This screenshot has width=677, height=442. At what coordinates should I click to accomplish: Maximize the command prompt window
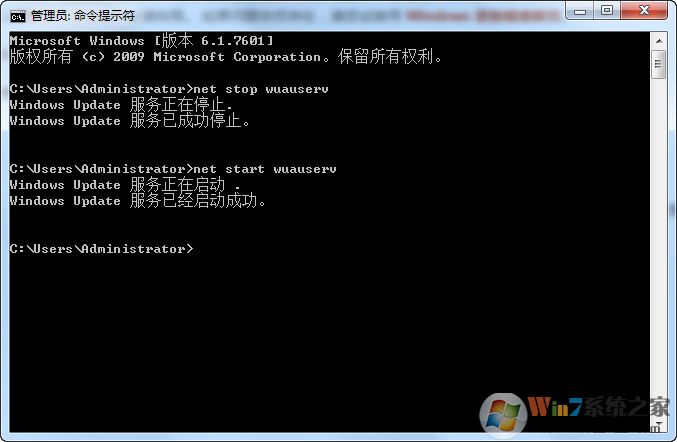click(607, 10)
